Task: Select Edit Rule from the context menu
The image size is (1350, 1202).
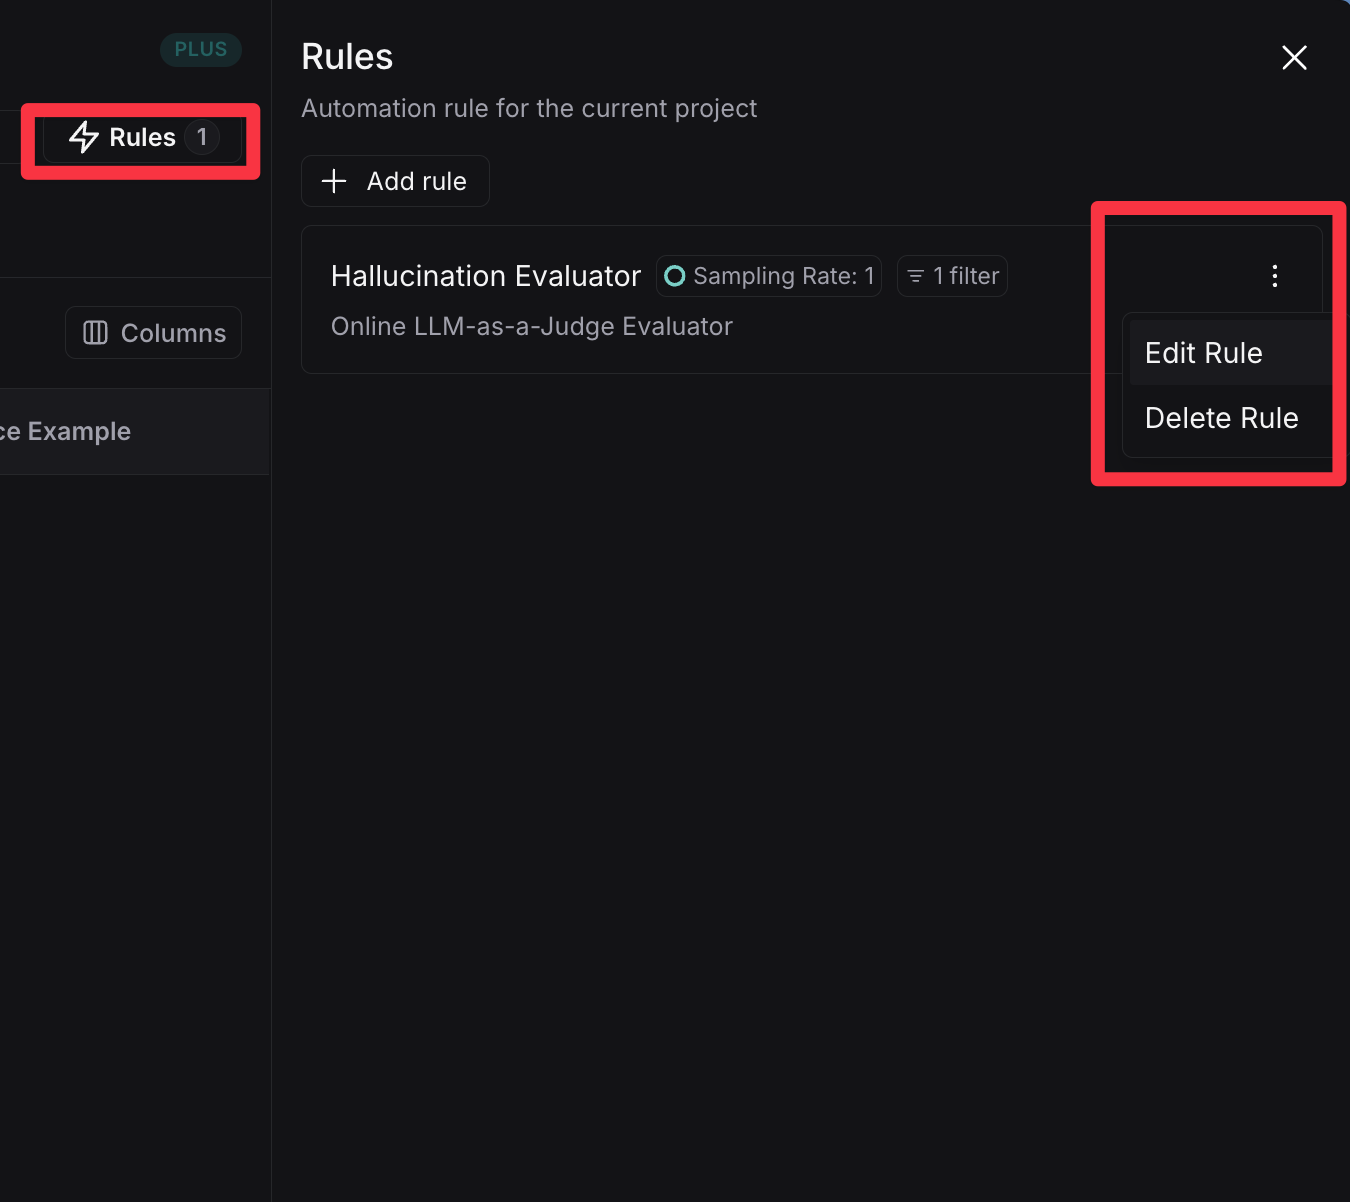Action: 1203,353
